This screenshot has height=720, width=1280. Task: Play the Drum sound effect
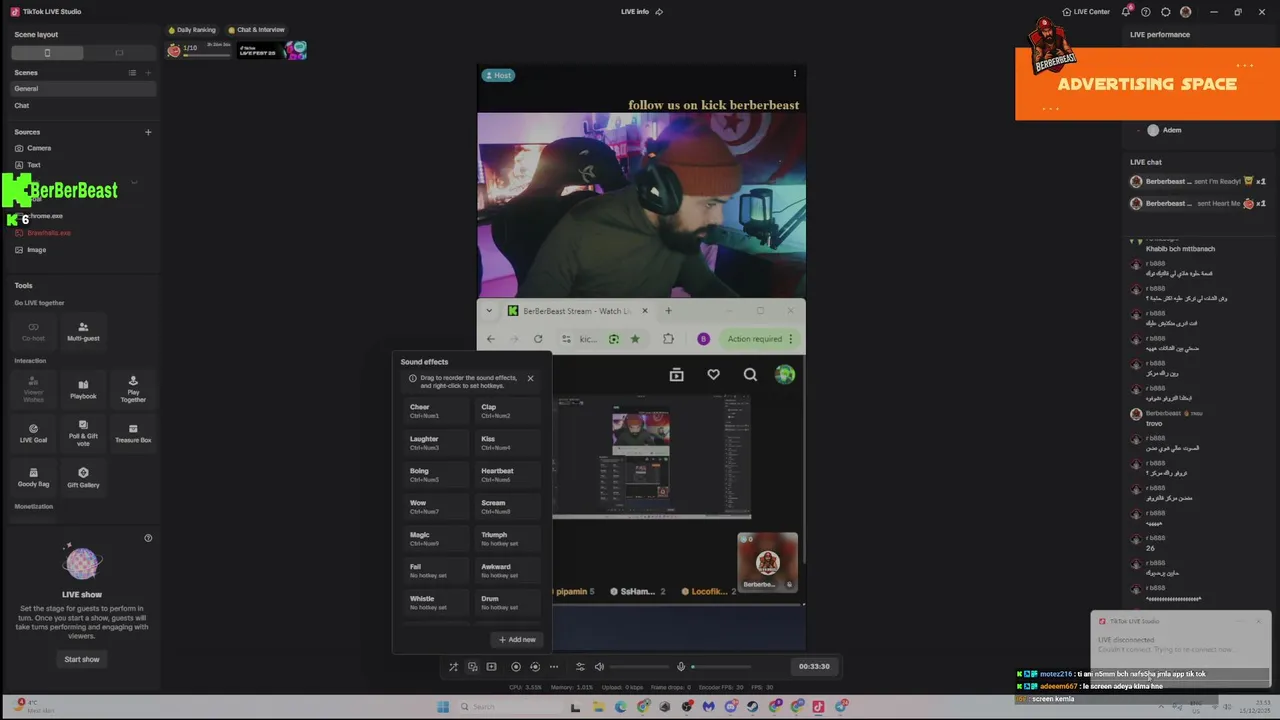(x=506, y=603)
